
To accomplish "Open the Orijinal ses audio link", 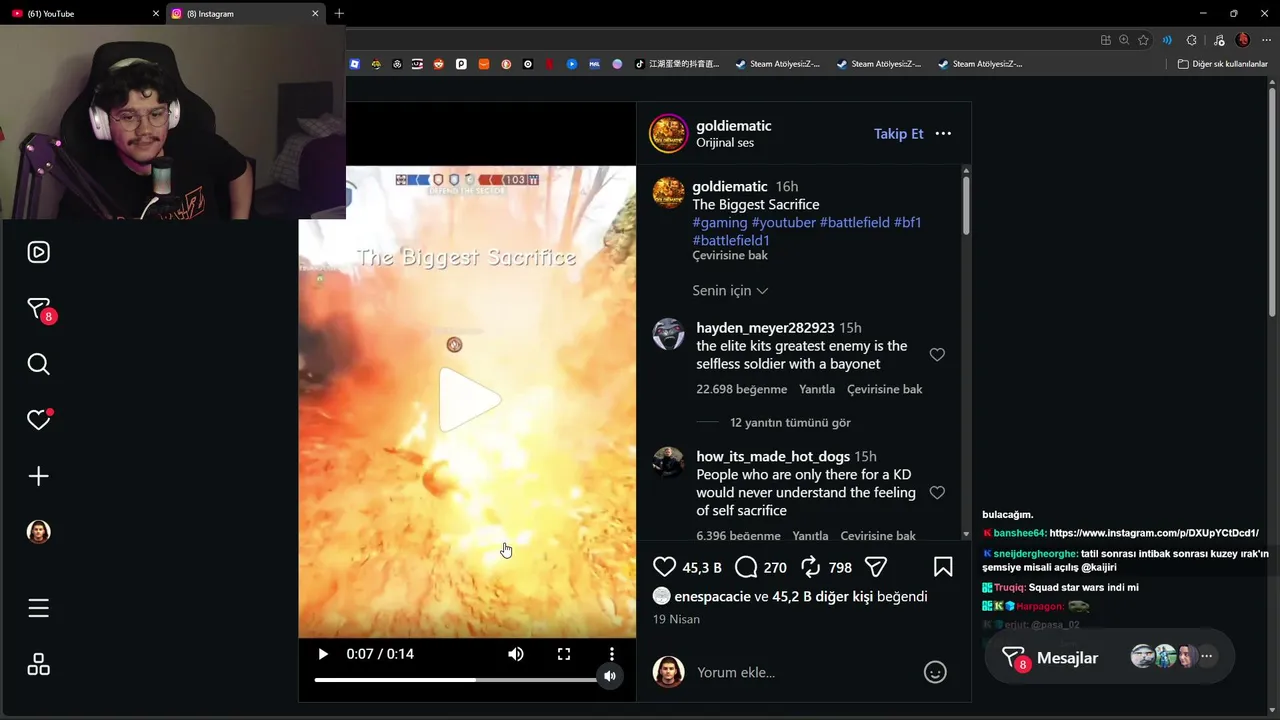I will coord(725,143).
